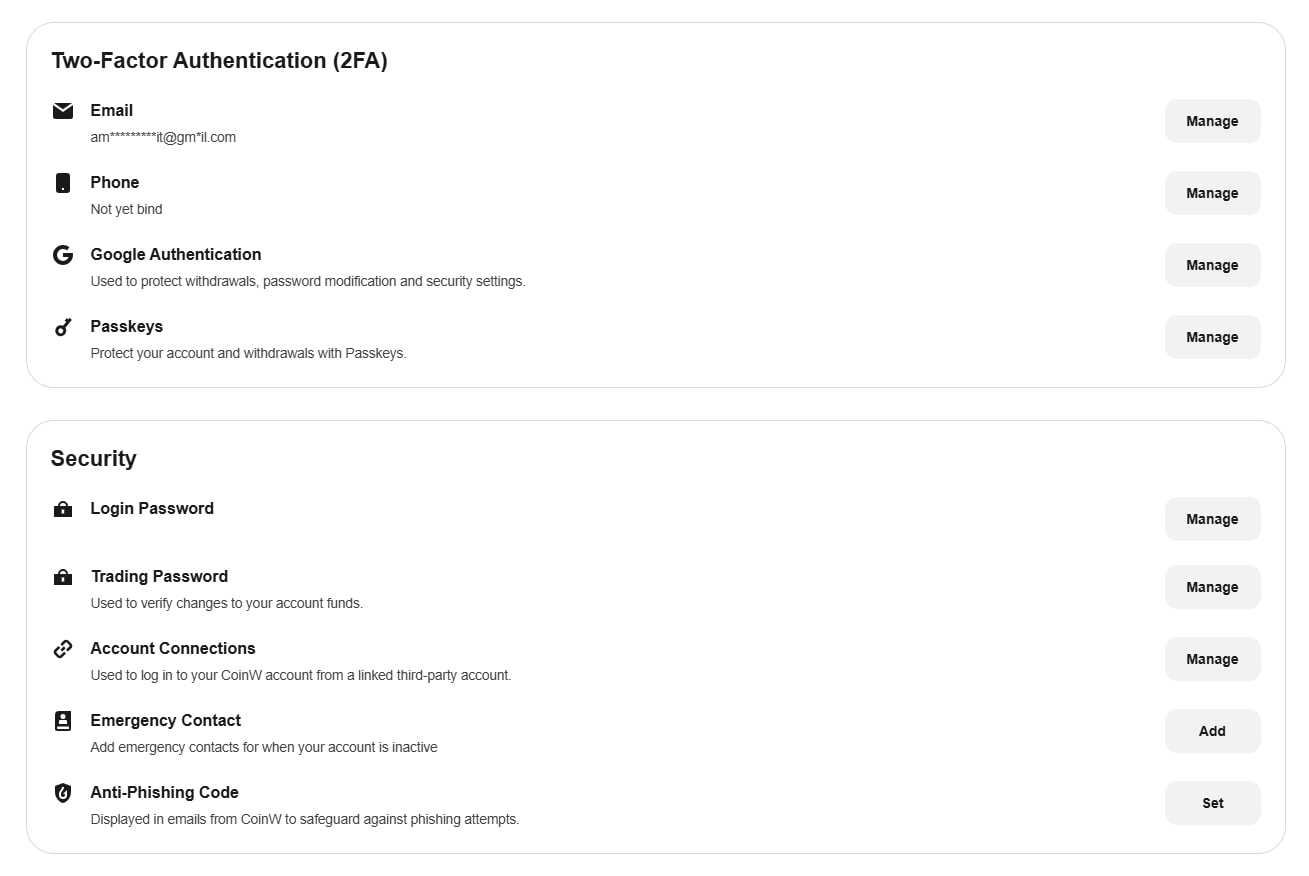Select the Anti-Phishing Code title
Viewport: 1309px width, 876px height.
(x=164, y=792)
